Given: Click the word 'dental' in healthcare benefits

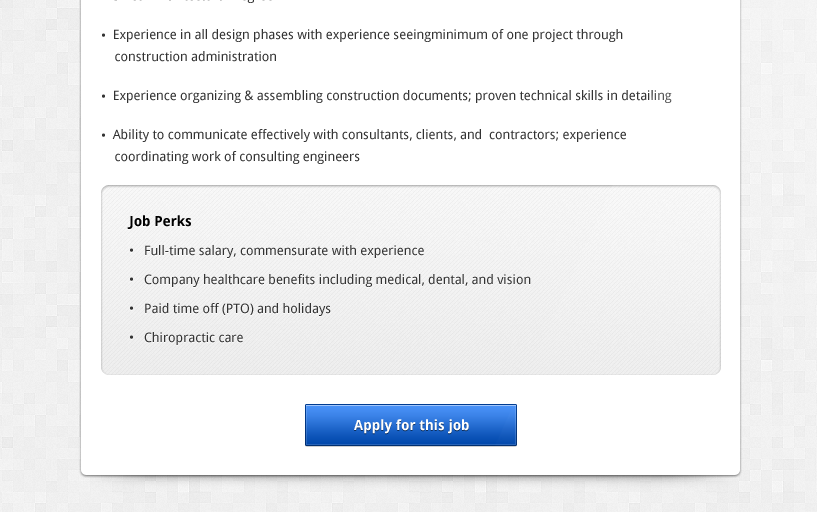Looking at the screenshot, I should (446, 280).
